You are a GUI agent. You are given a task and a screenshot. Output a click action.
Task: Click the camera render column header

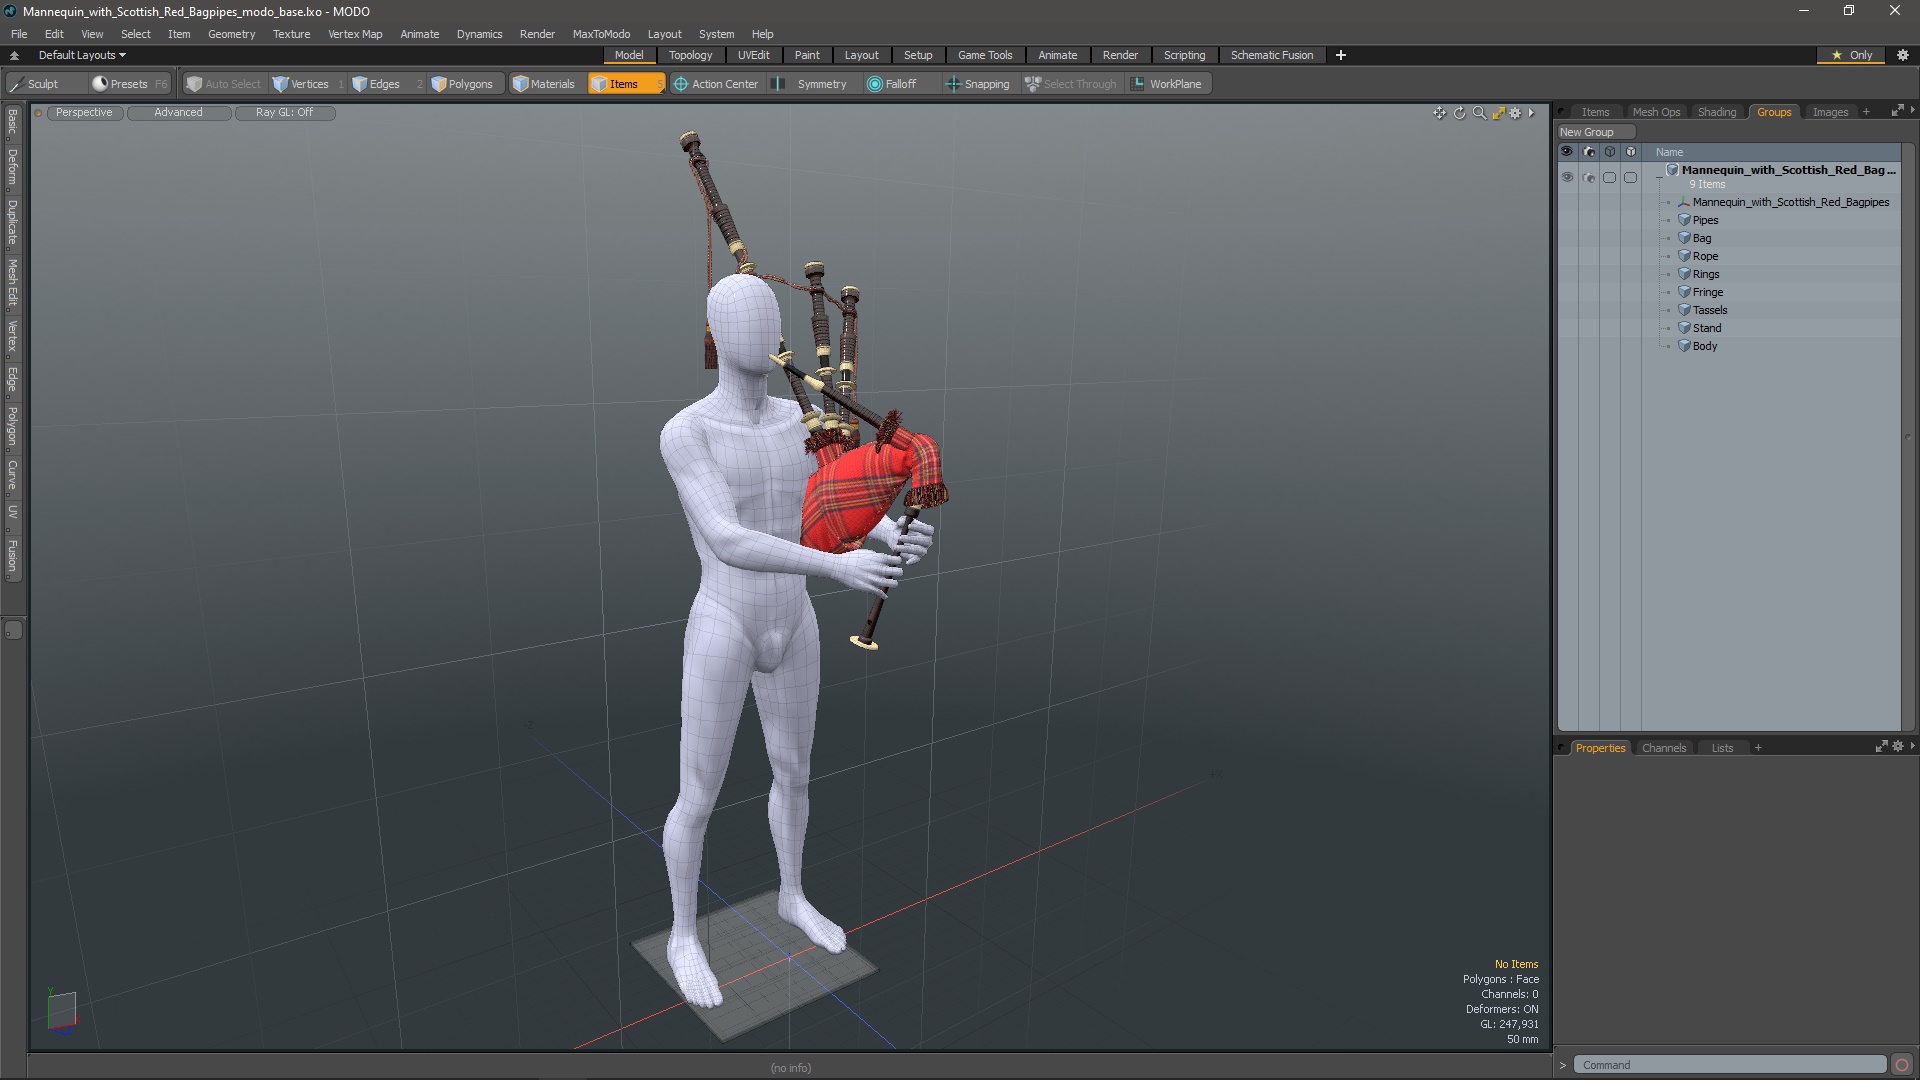[1589, 152]
